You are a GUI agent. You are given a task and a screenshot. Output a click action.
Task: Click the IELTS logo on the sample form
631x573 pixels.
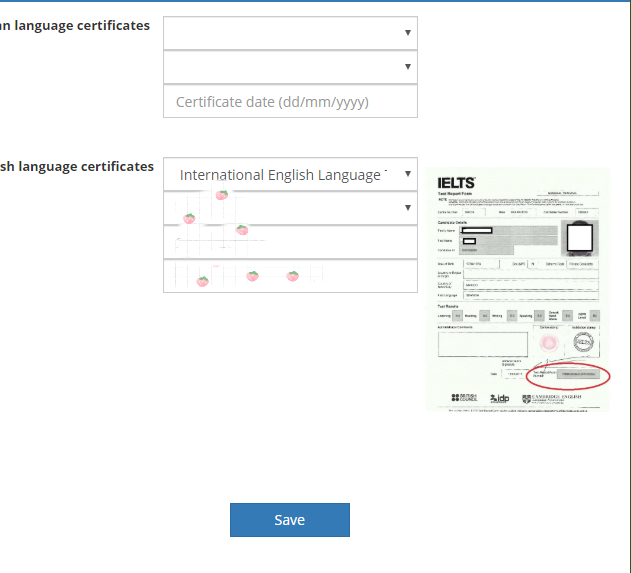[x=456, y=183]
